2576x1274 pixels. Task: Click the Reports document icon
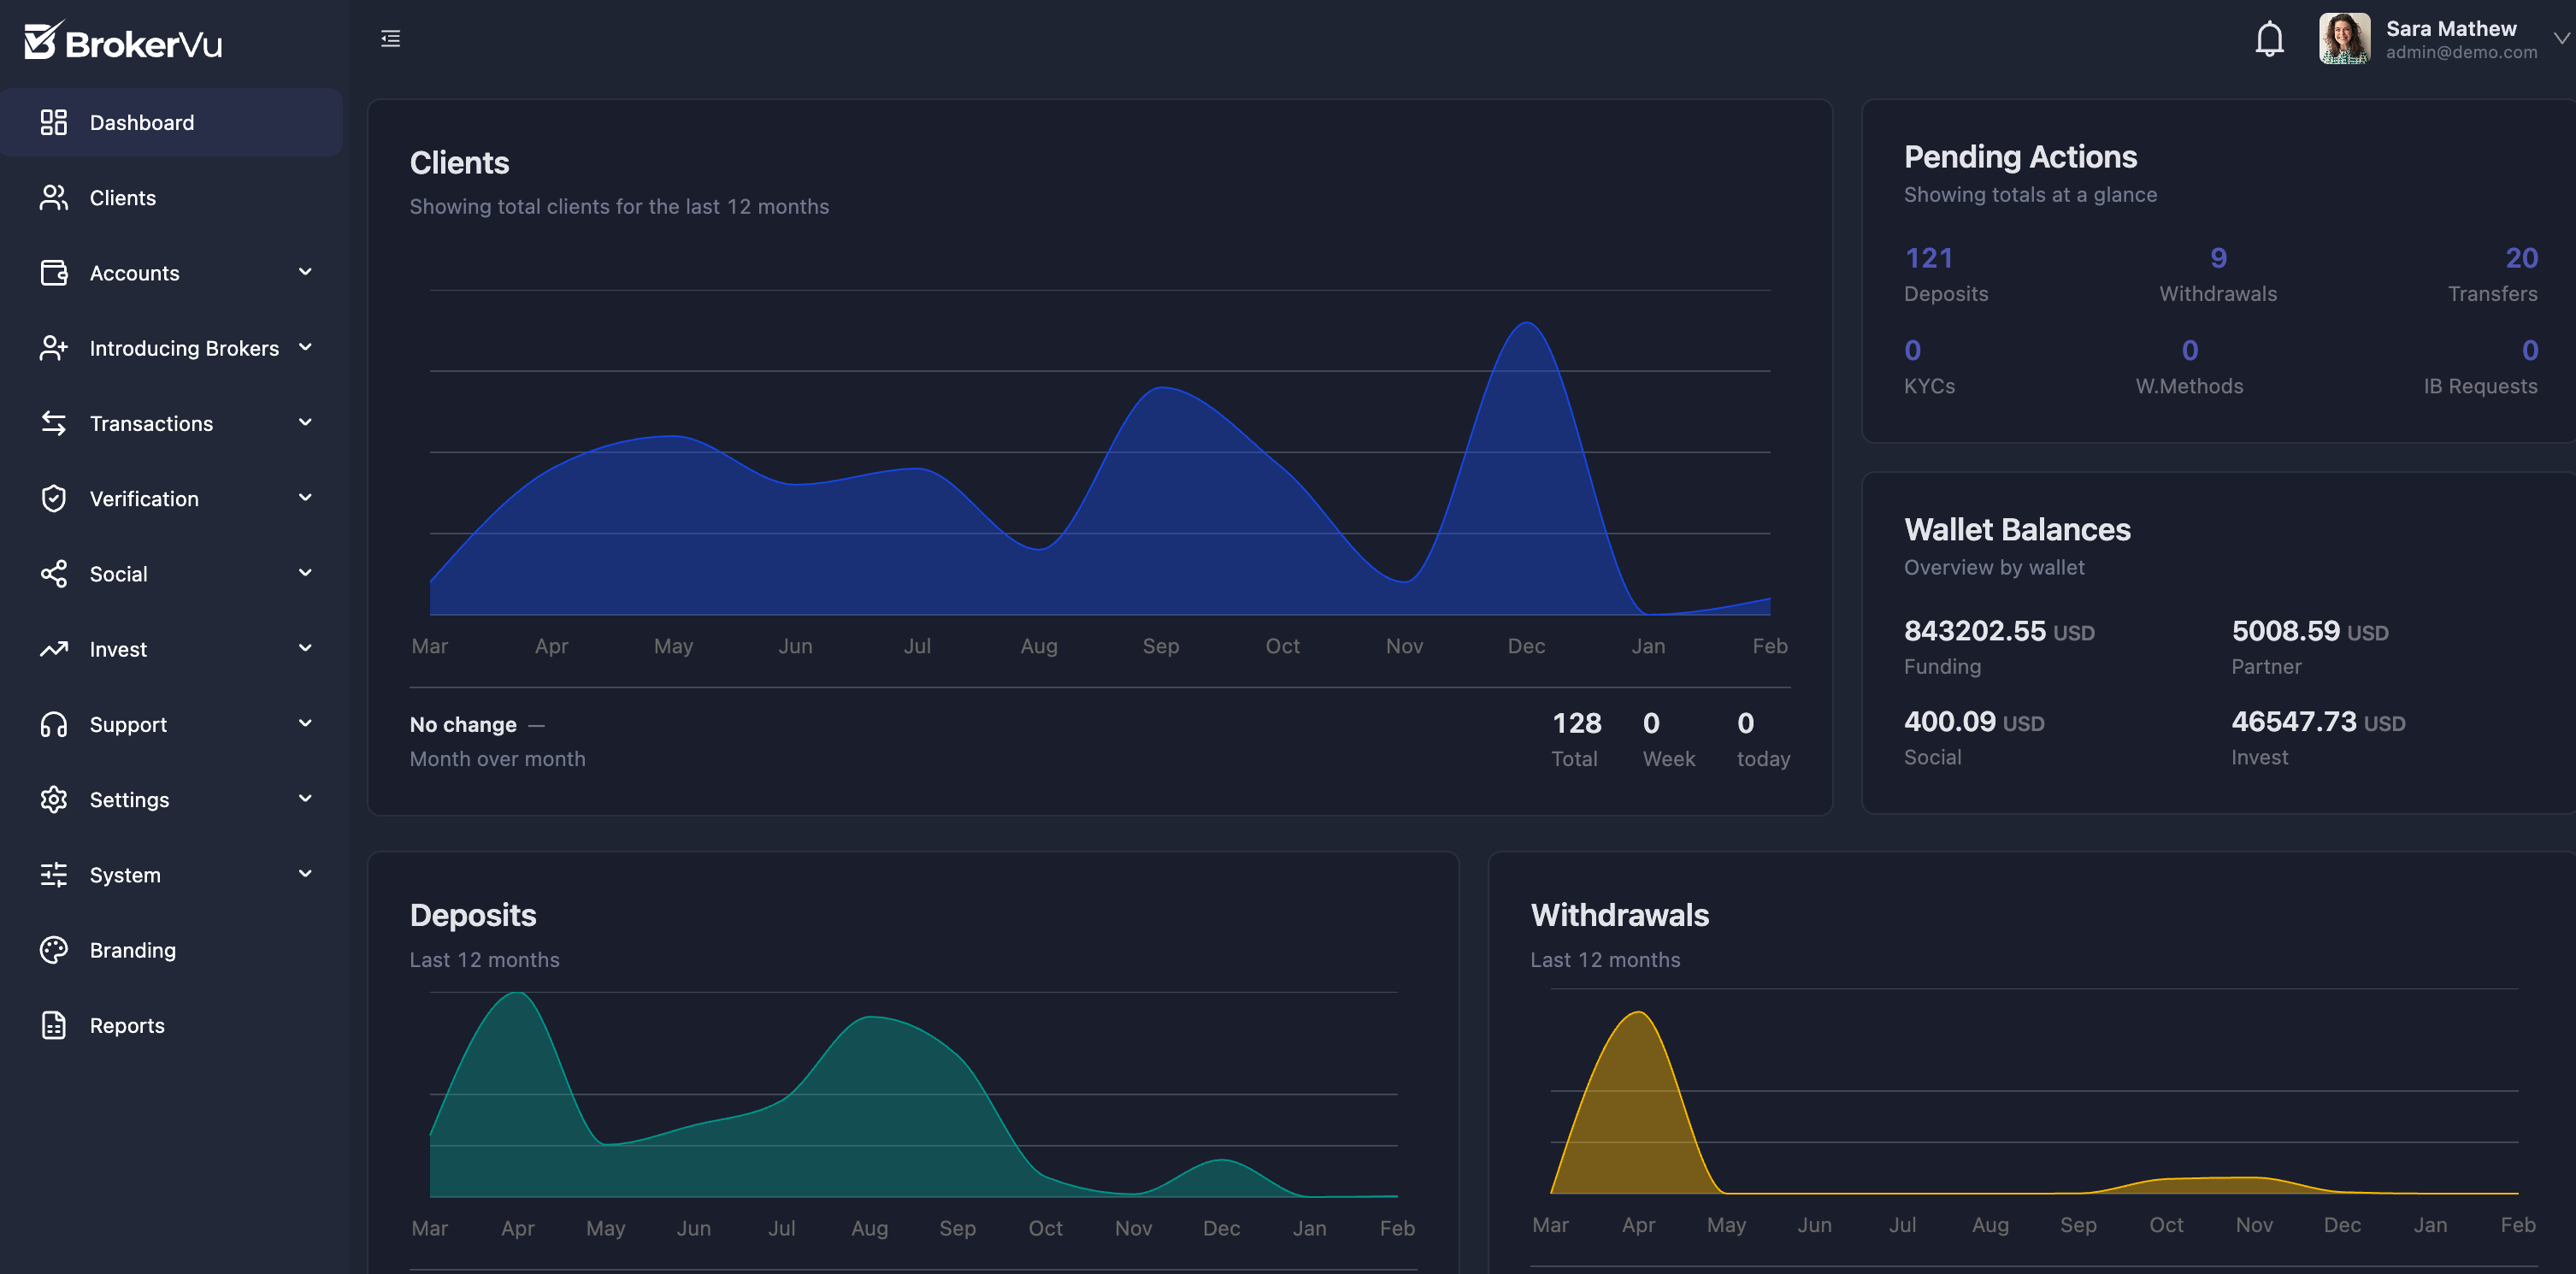54,1025
